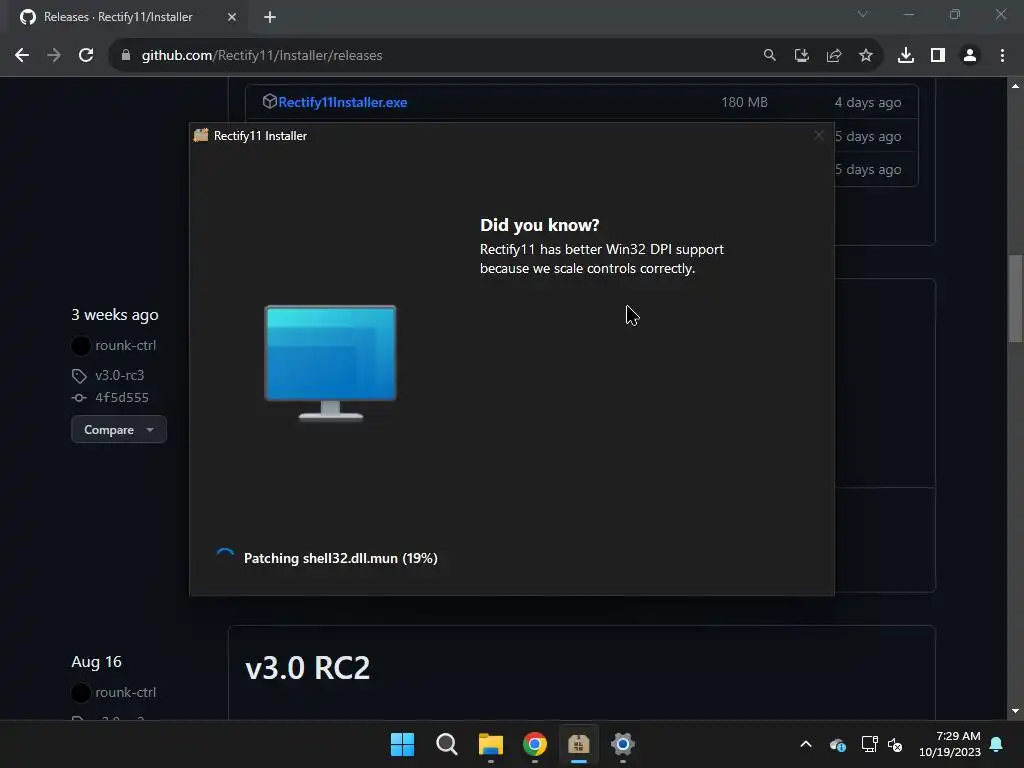Viewport: 1024px width, 768px height.
Task: Open the Chrome profile menu
Action: [x=969, y=56]
